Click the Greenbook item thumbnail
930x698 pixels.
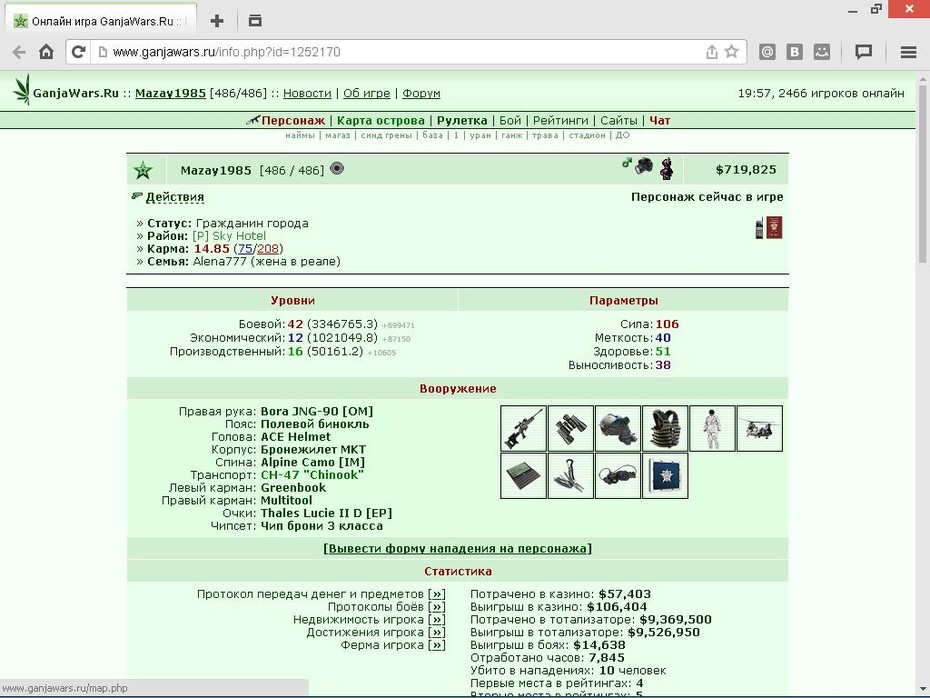(x=523, y=476)
